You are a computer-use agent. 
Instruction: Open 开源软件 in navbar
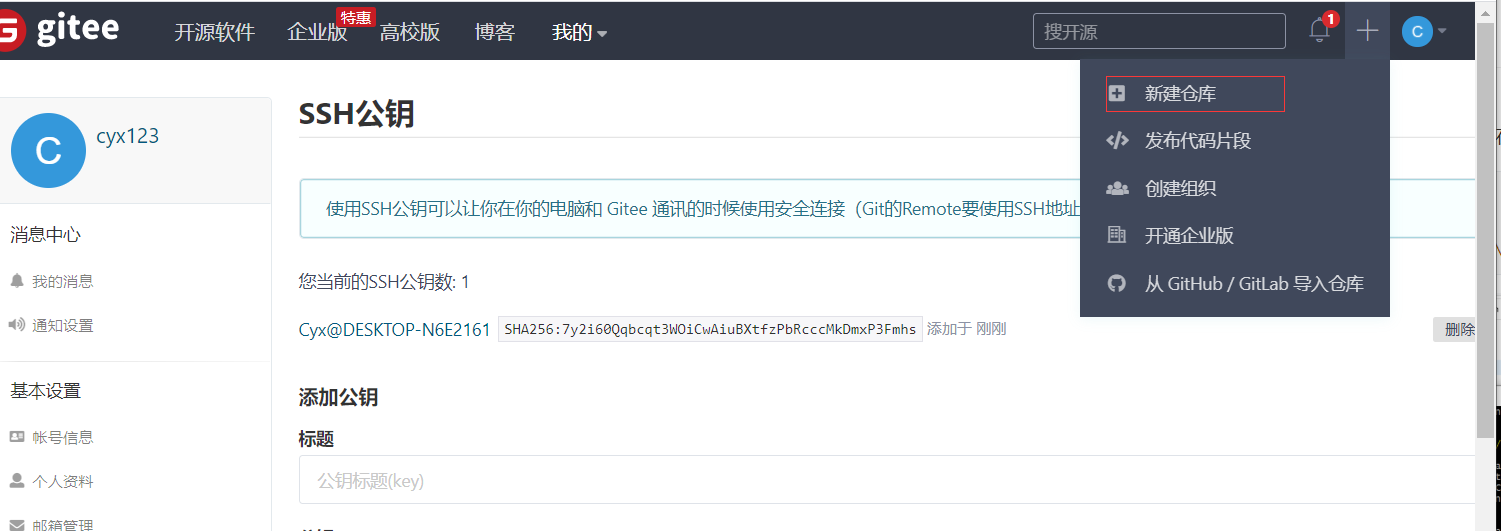click(x=215, y=32)
